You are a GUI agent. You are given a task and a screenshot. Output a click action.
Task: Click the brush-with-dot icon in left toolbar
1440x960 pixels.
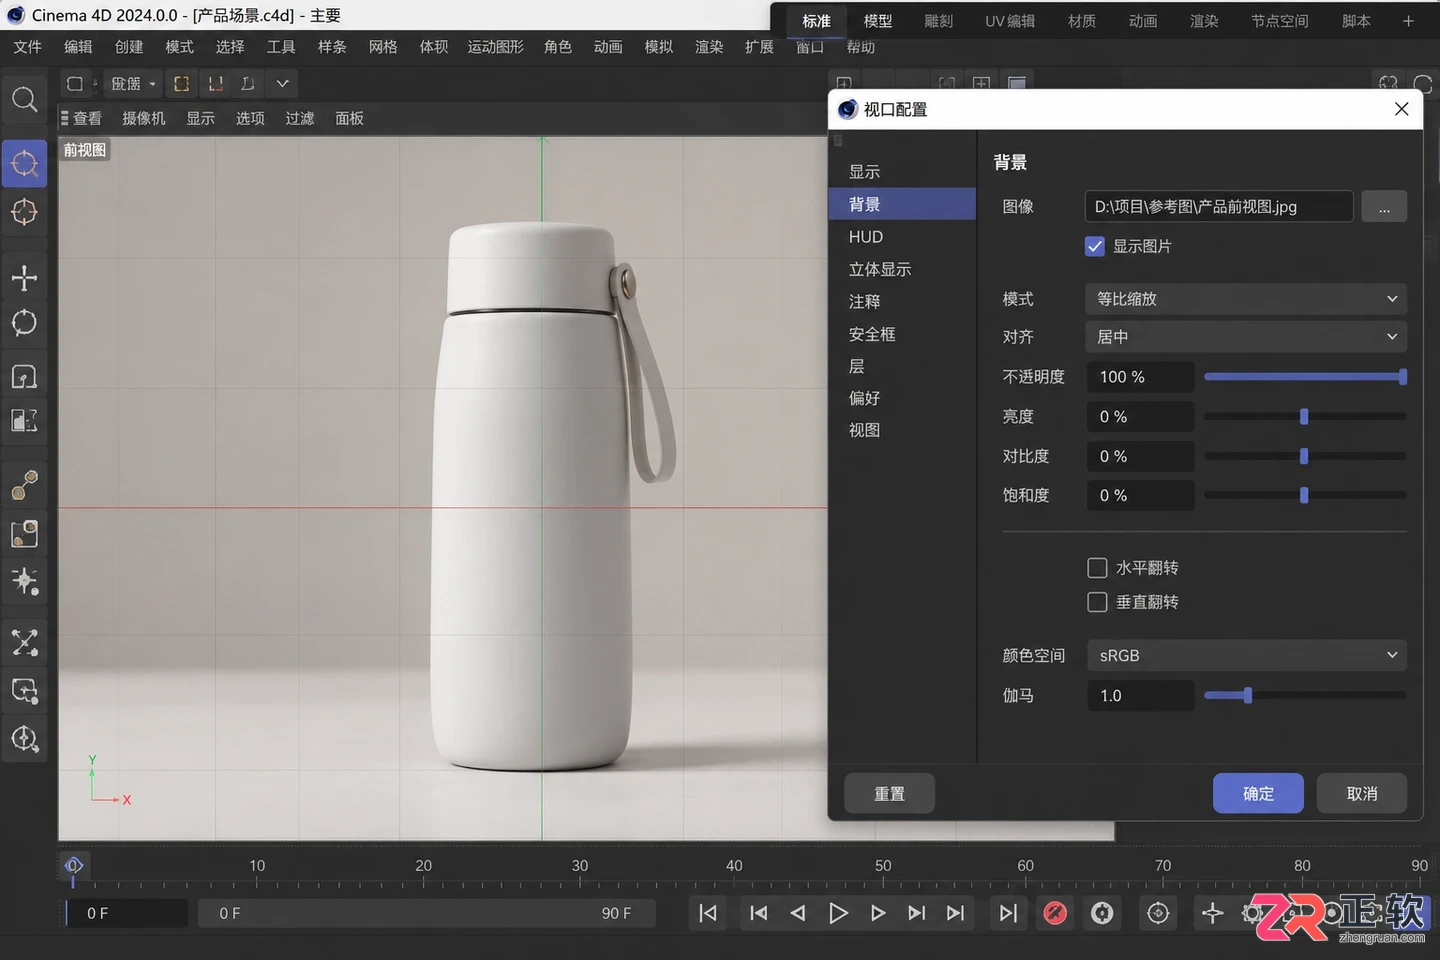(x=24, y=485)
